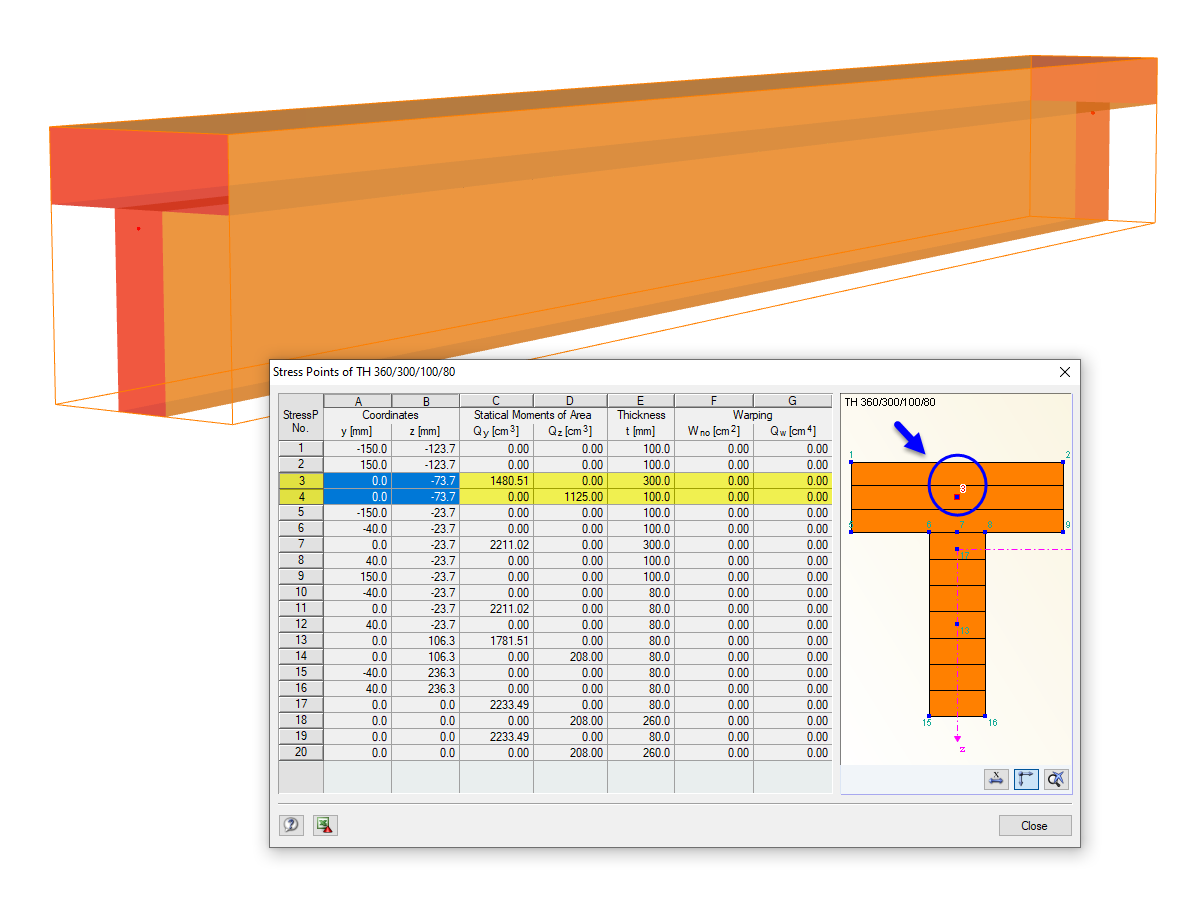Open help for the Stress Points dialog
This screenshot has height=900, width=1200.
coord(291,825)
